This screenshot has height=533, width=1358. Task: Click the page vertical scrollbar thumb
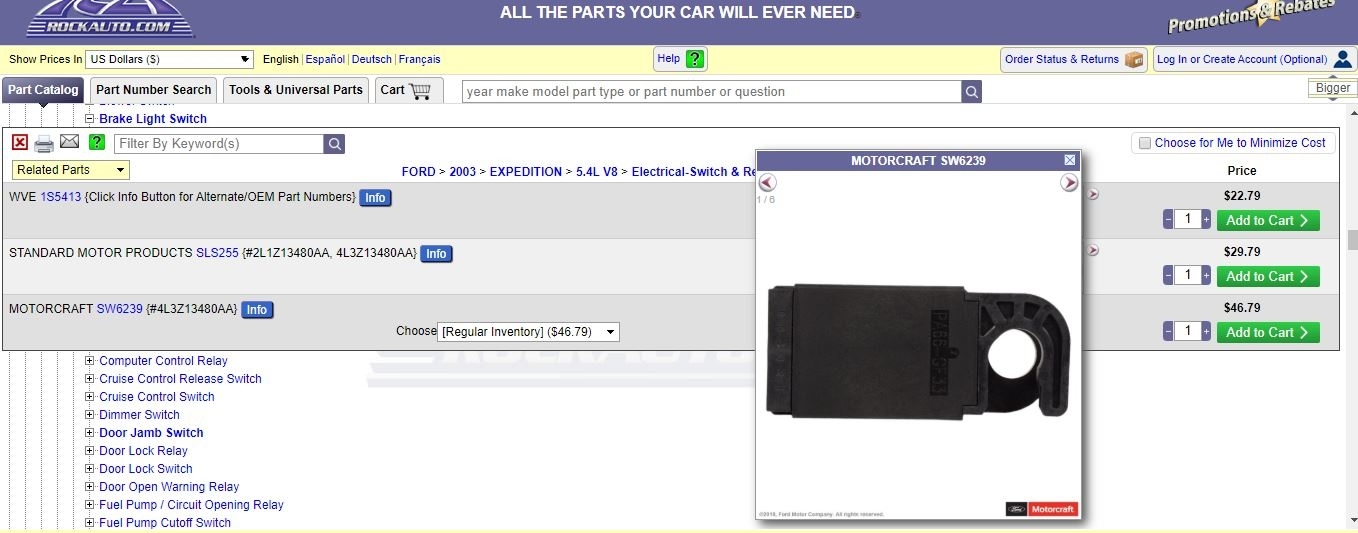click(x=1352, y=240)
